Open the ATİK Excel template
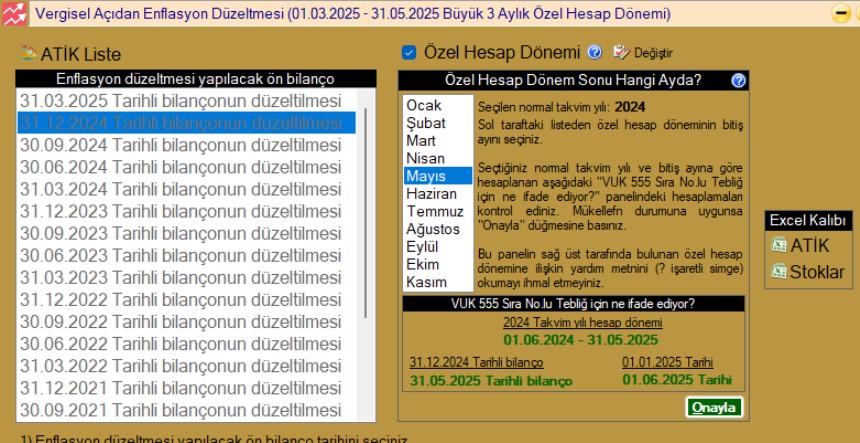 (x=800, y=246)
